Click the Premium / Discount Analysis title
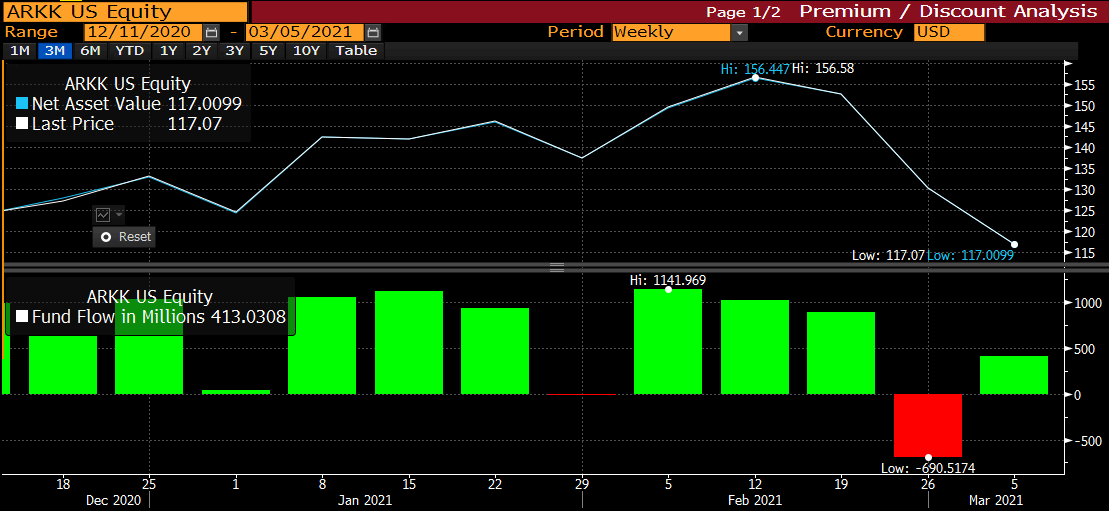The width and height of the screenshot is (1109, 511). point(948,11)
